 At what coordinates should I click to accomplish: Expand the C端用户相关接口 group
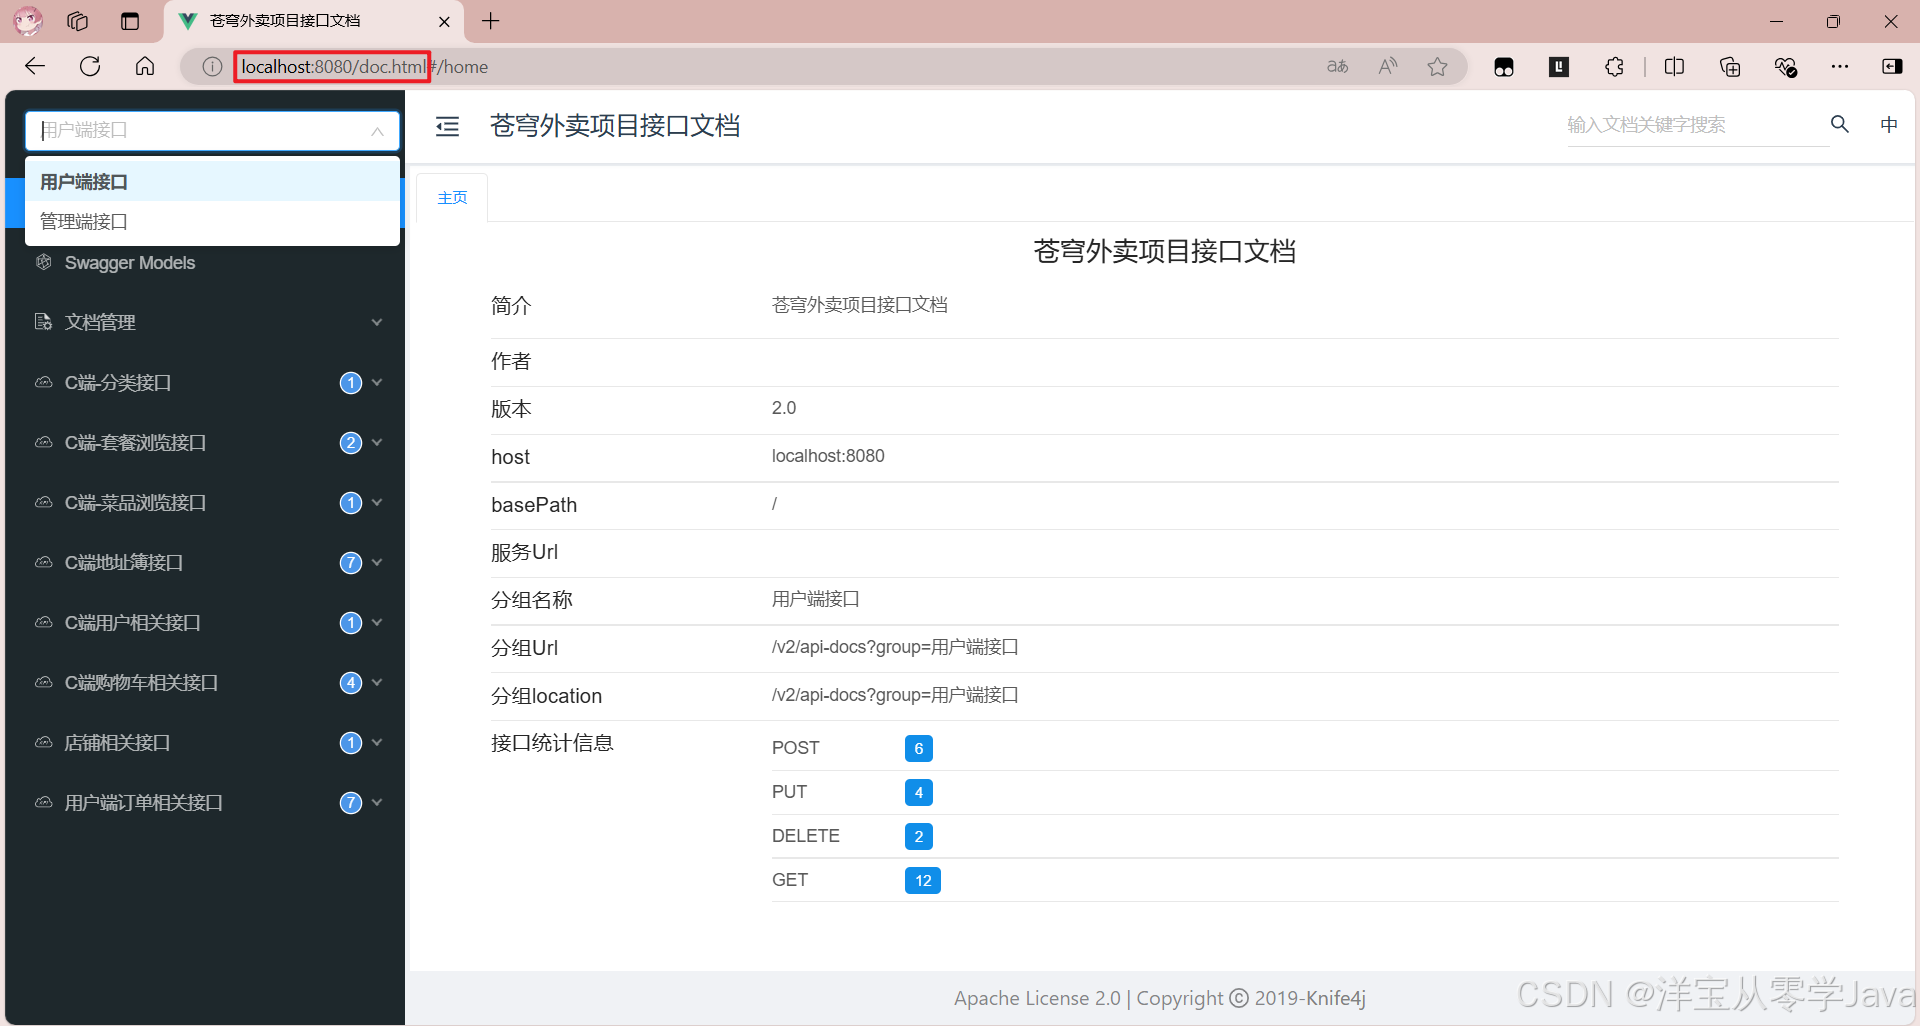click(205, 622)
